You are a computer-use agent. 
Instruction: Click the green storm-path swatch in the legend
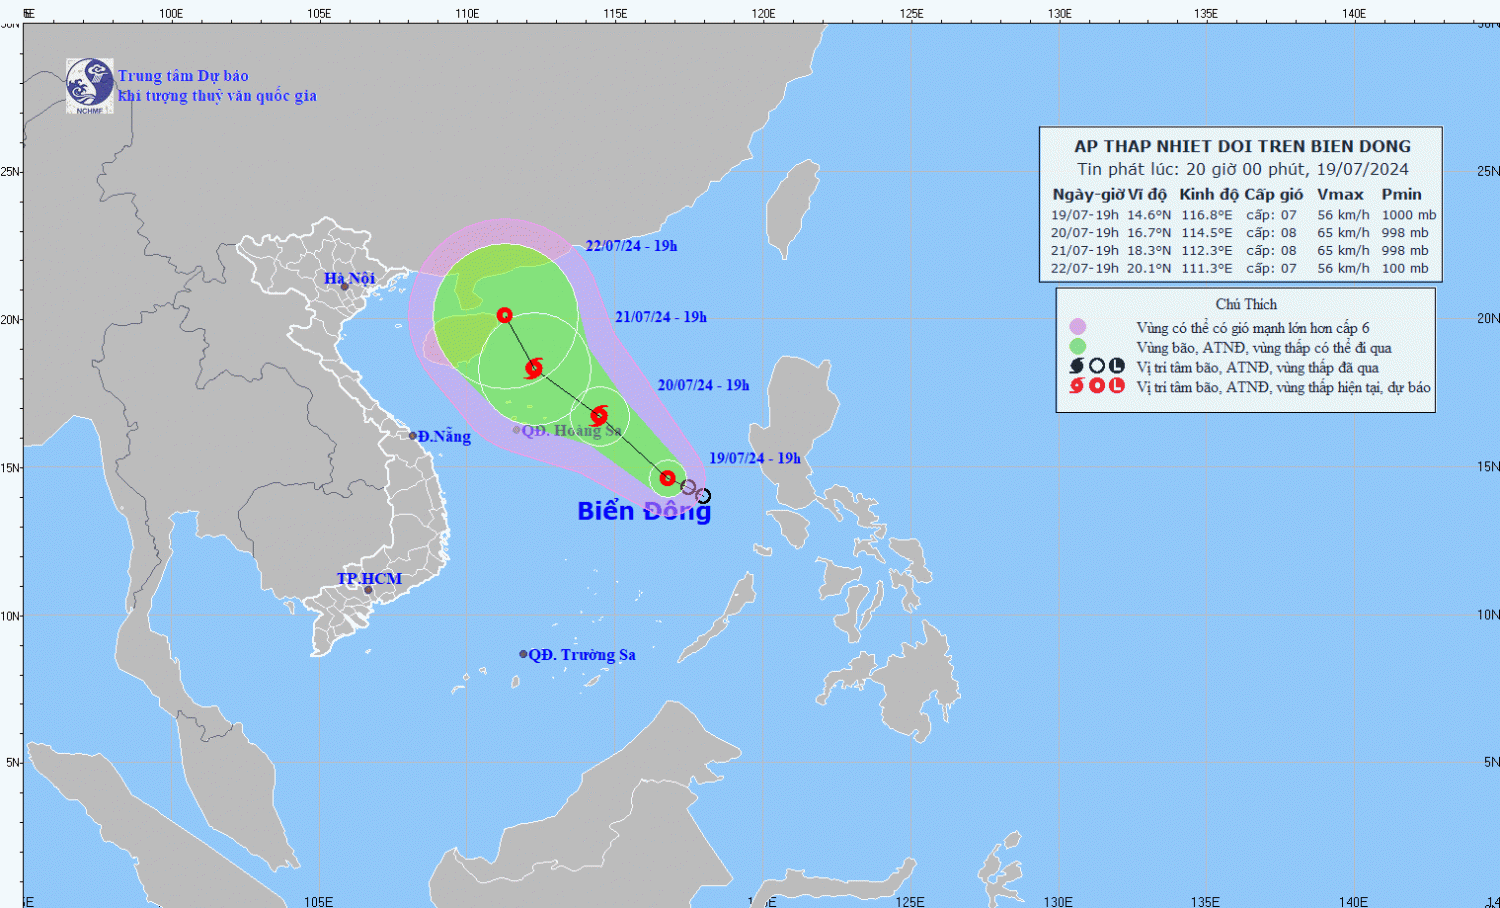[x=1077, y=347]
